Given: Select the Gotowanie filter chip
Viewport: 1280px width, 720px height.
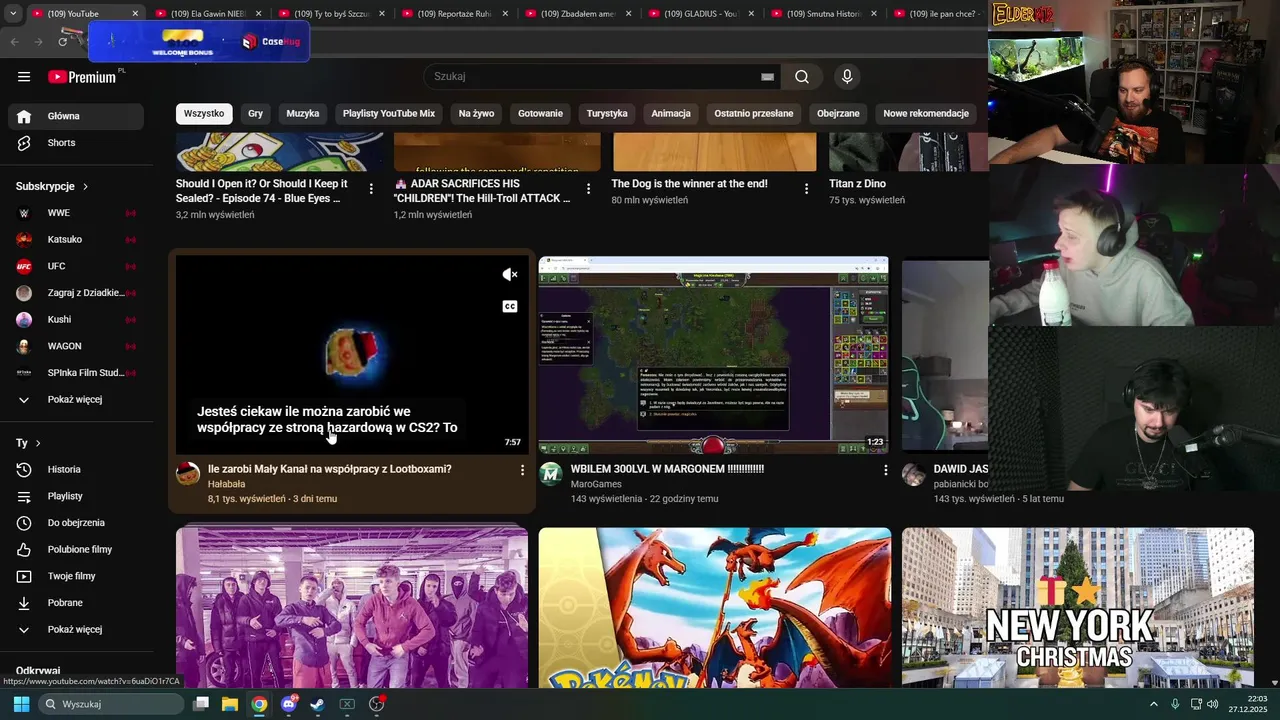Looking at the screenshot, I should point(540,113).
